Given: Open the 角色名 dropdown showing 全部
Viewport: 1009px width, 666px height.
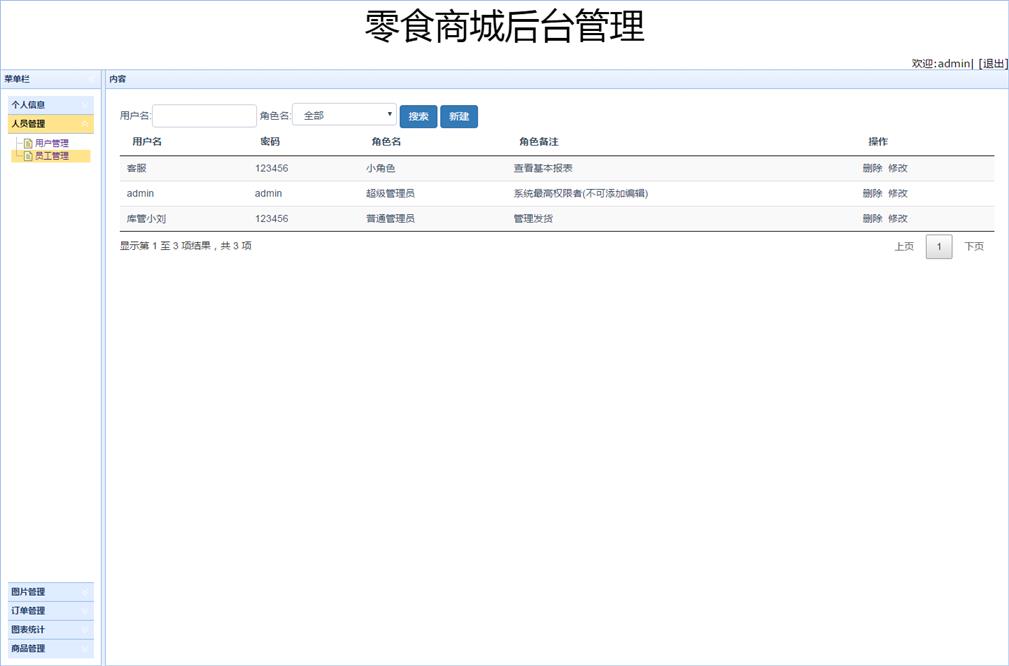Looking at the screenshot, I should click(344, 116).
